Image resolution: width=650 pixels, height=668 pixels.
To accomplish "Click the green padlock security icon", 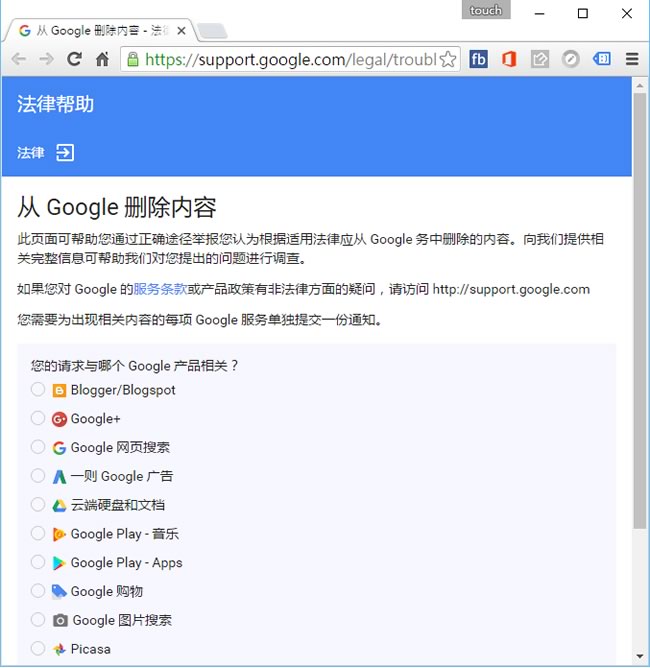I will [x=133, y=59].
